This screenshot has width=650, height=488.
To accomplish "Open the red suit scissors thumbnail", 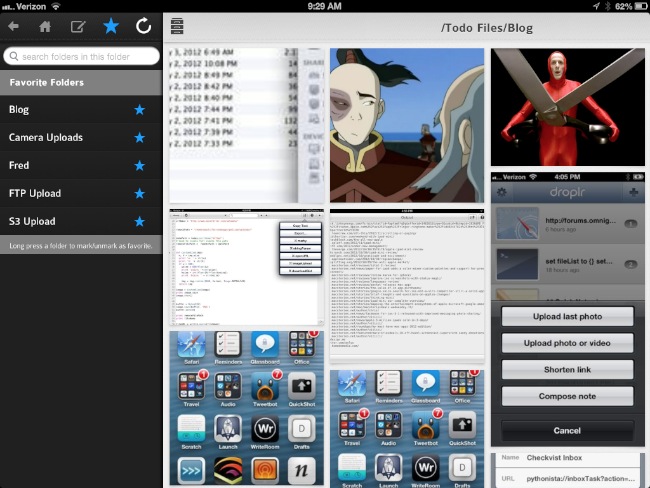I will coord(568,107).
